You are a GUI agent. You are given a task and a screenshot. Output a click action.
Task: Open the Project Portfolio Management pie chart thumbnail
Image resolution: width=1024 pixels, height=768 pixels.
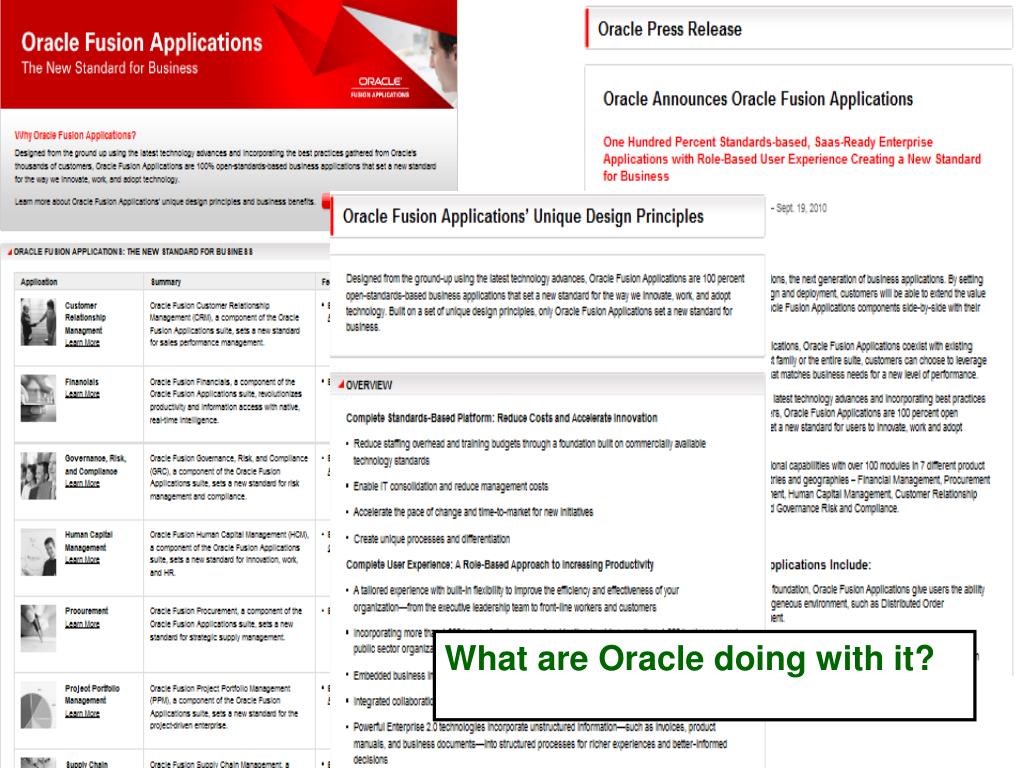[x=38, y=705]
